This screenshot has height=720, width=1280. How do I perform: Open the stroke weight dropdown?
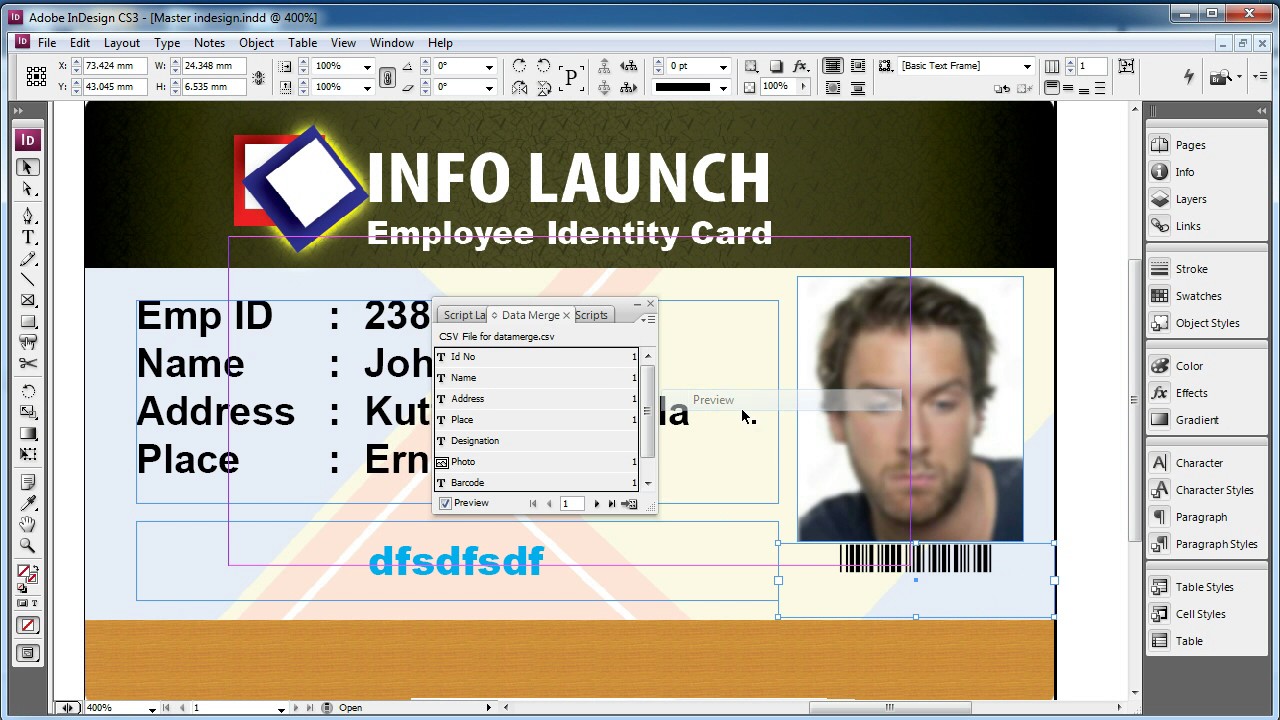723,66
